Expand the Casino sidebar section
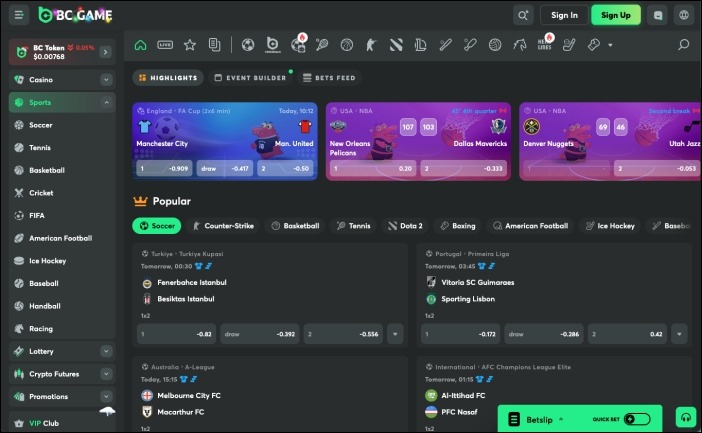 106,79
